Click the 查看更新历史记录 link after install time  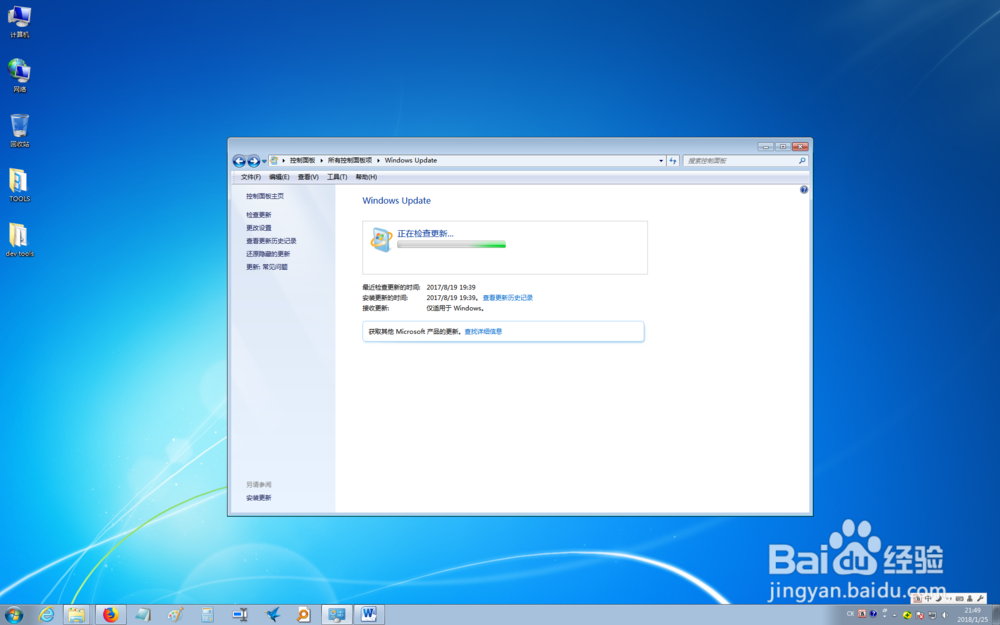[508, 298]
